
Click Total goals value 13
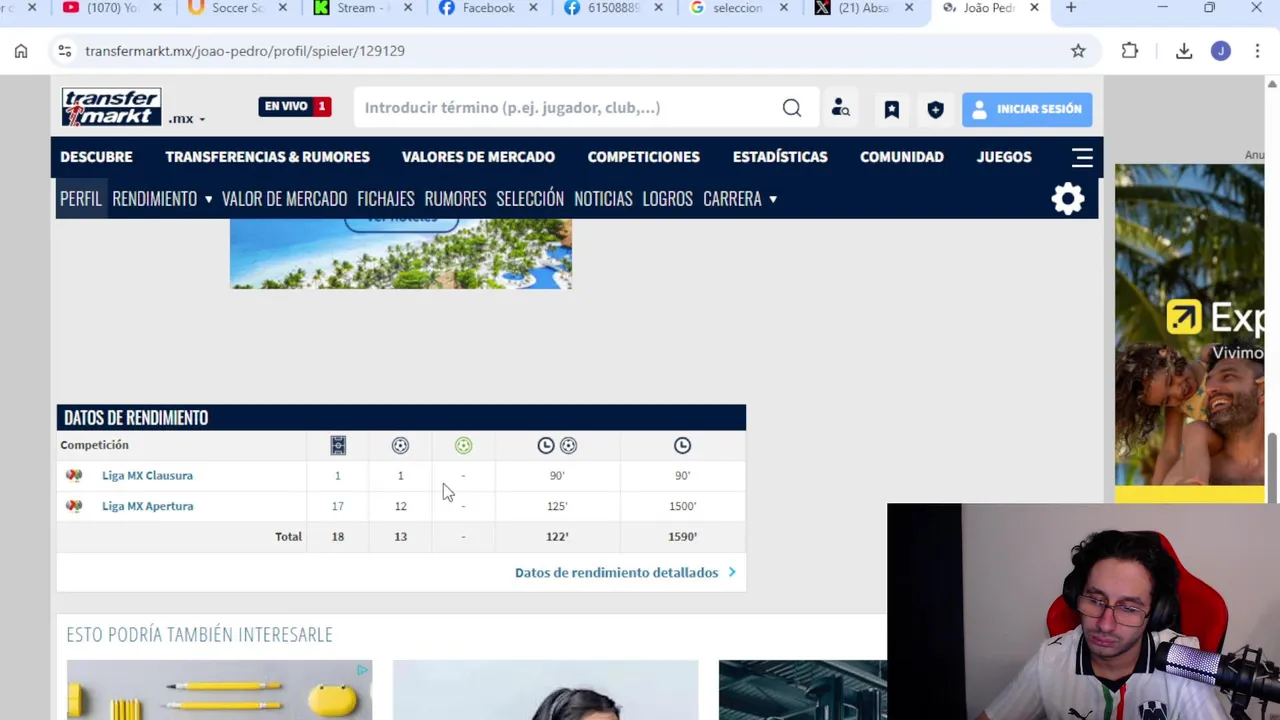[x=400, y=537]
